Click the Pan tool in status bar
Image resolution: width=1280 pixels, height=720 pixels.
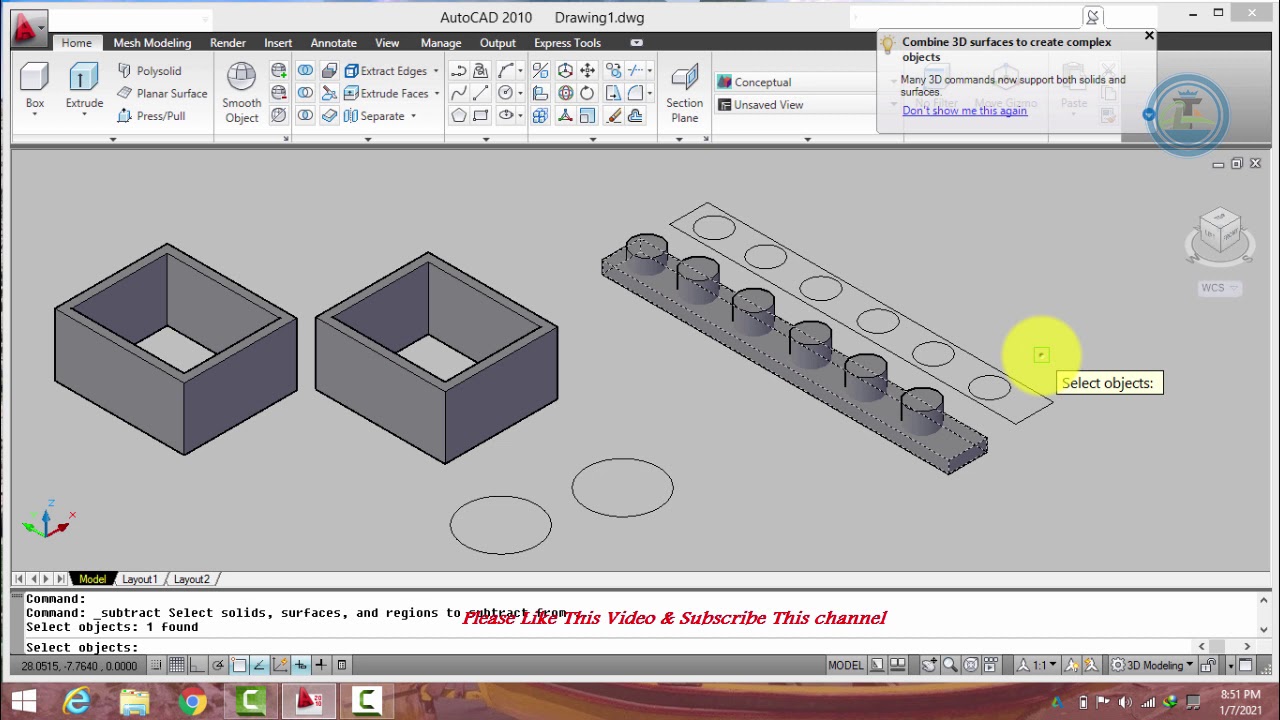click(929, 665)
